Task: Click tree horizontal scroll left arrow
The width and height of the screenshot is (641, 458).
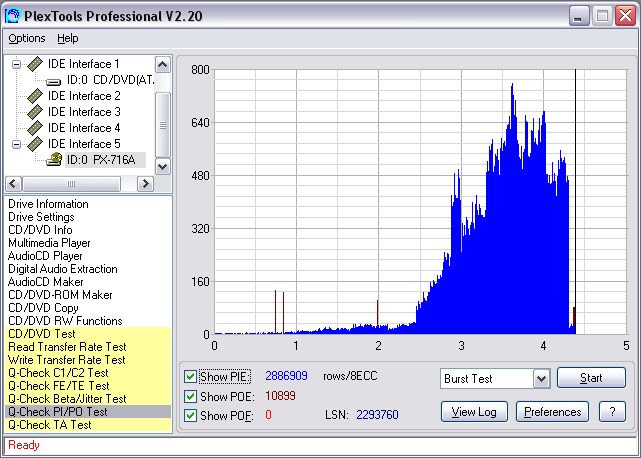Action: pos(13,184)
